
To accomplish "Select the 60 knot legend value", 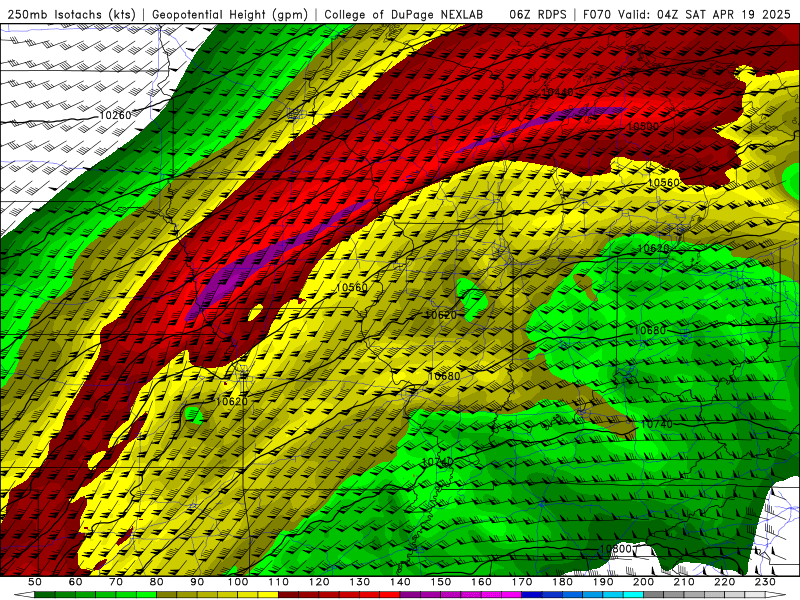I will (x=75, y=582).
